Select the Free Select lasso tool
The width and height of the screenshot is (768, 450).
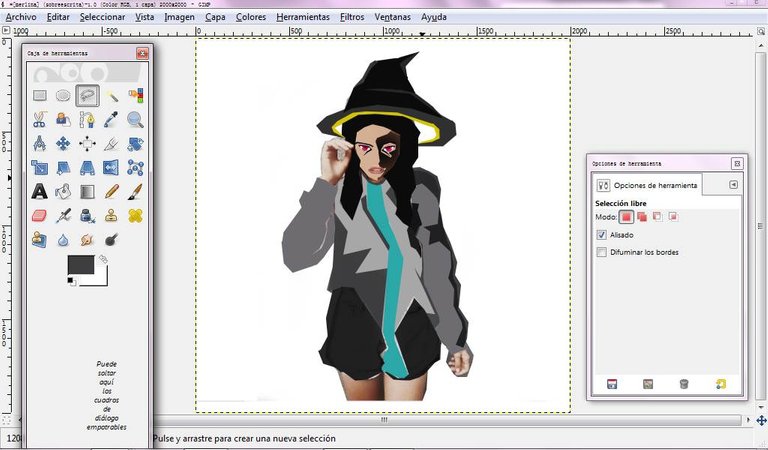(87, 95)
